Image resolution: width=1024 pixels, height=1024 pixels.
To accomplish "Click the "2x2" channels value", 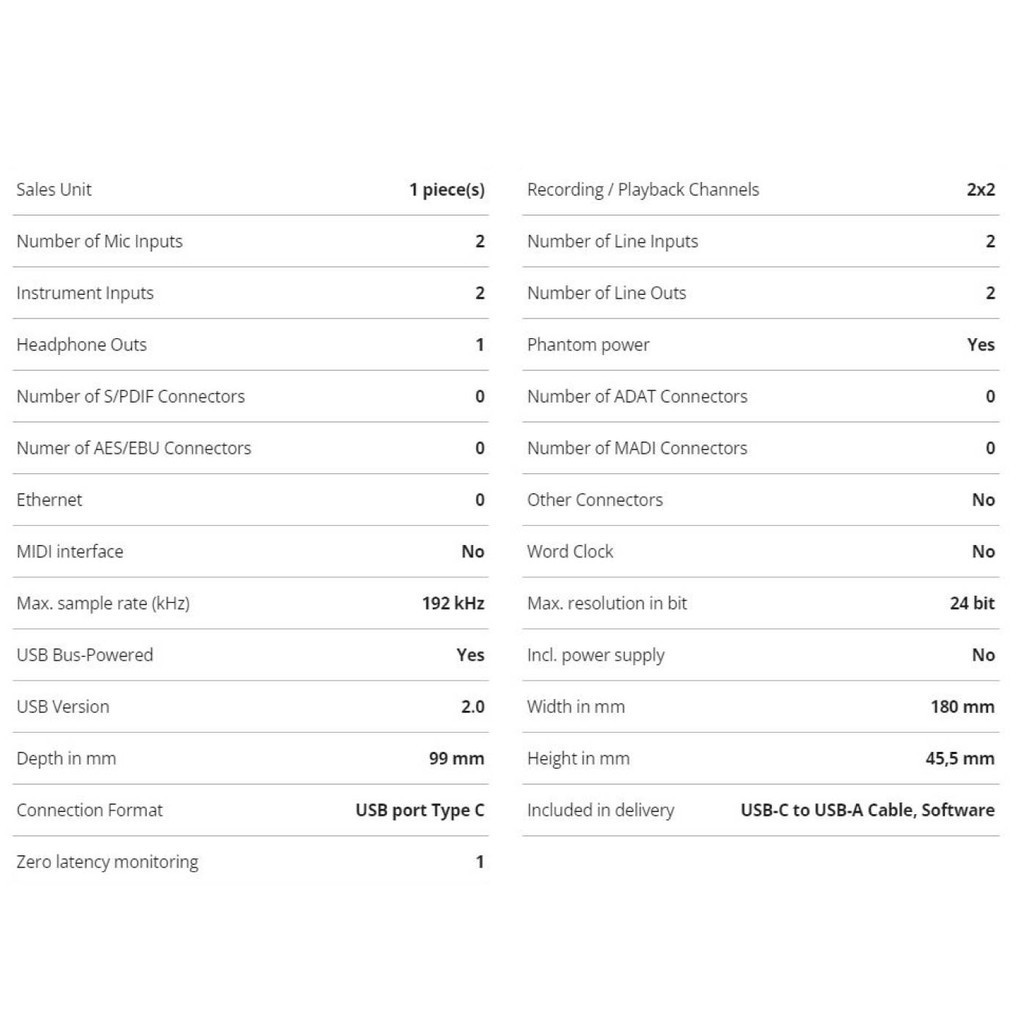I will click(981, 190).
